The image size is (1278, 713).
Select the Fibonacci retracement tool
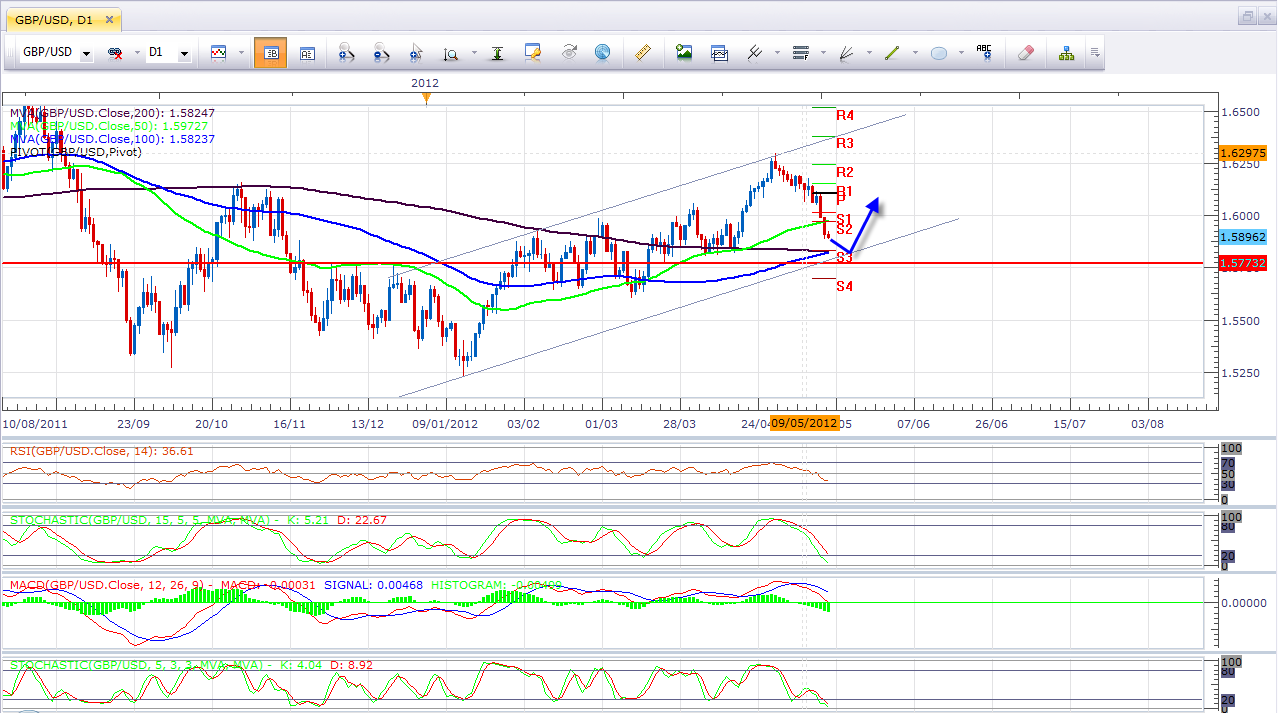point(800,53)
